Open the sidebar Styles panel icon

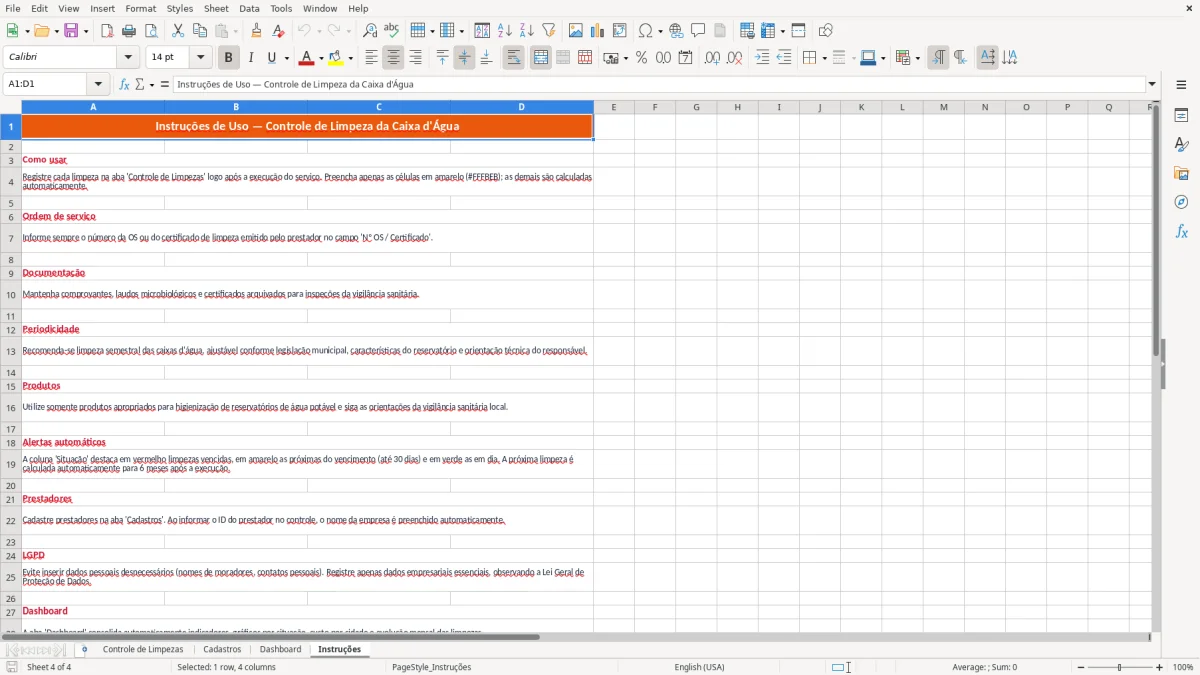click(x=1181, y=144)
